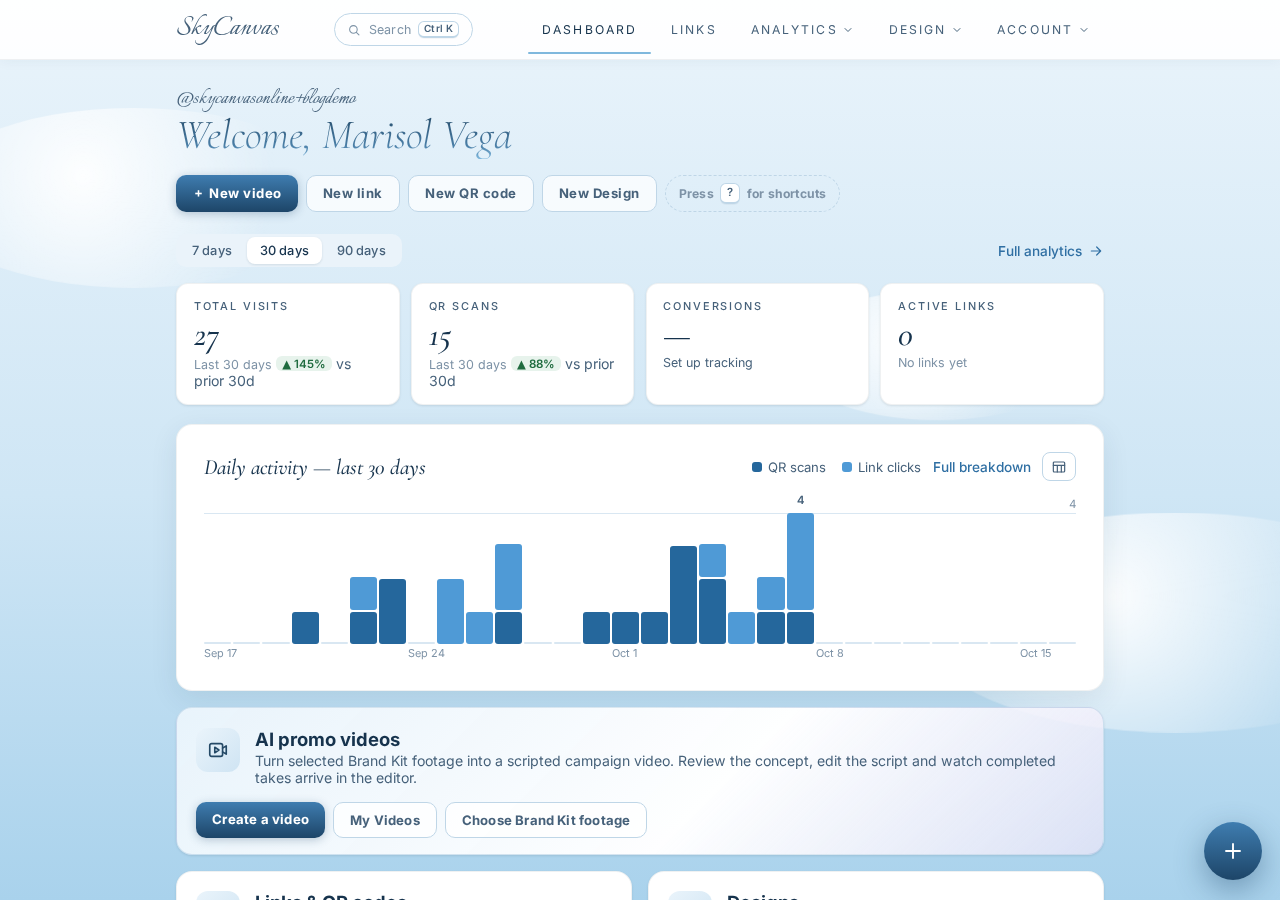
Task: Expand the Design menu
Action: click(925, 30)
